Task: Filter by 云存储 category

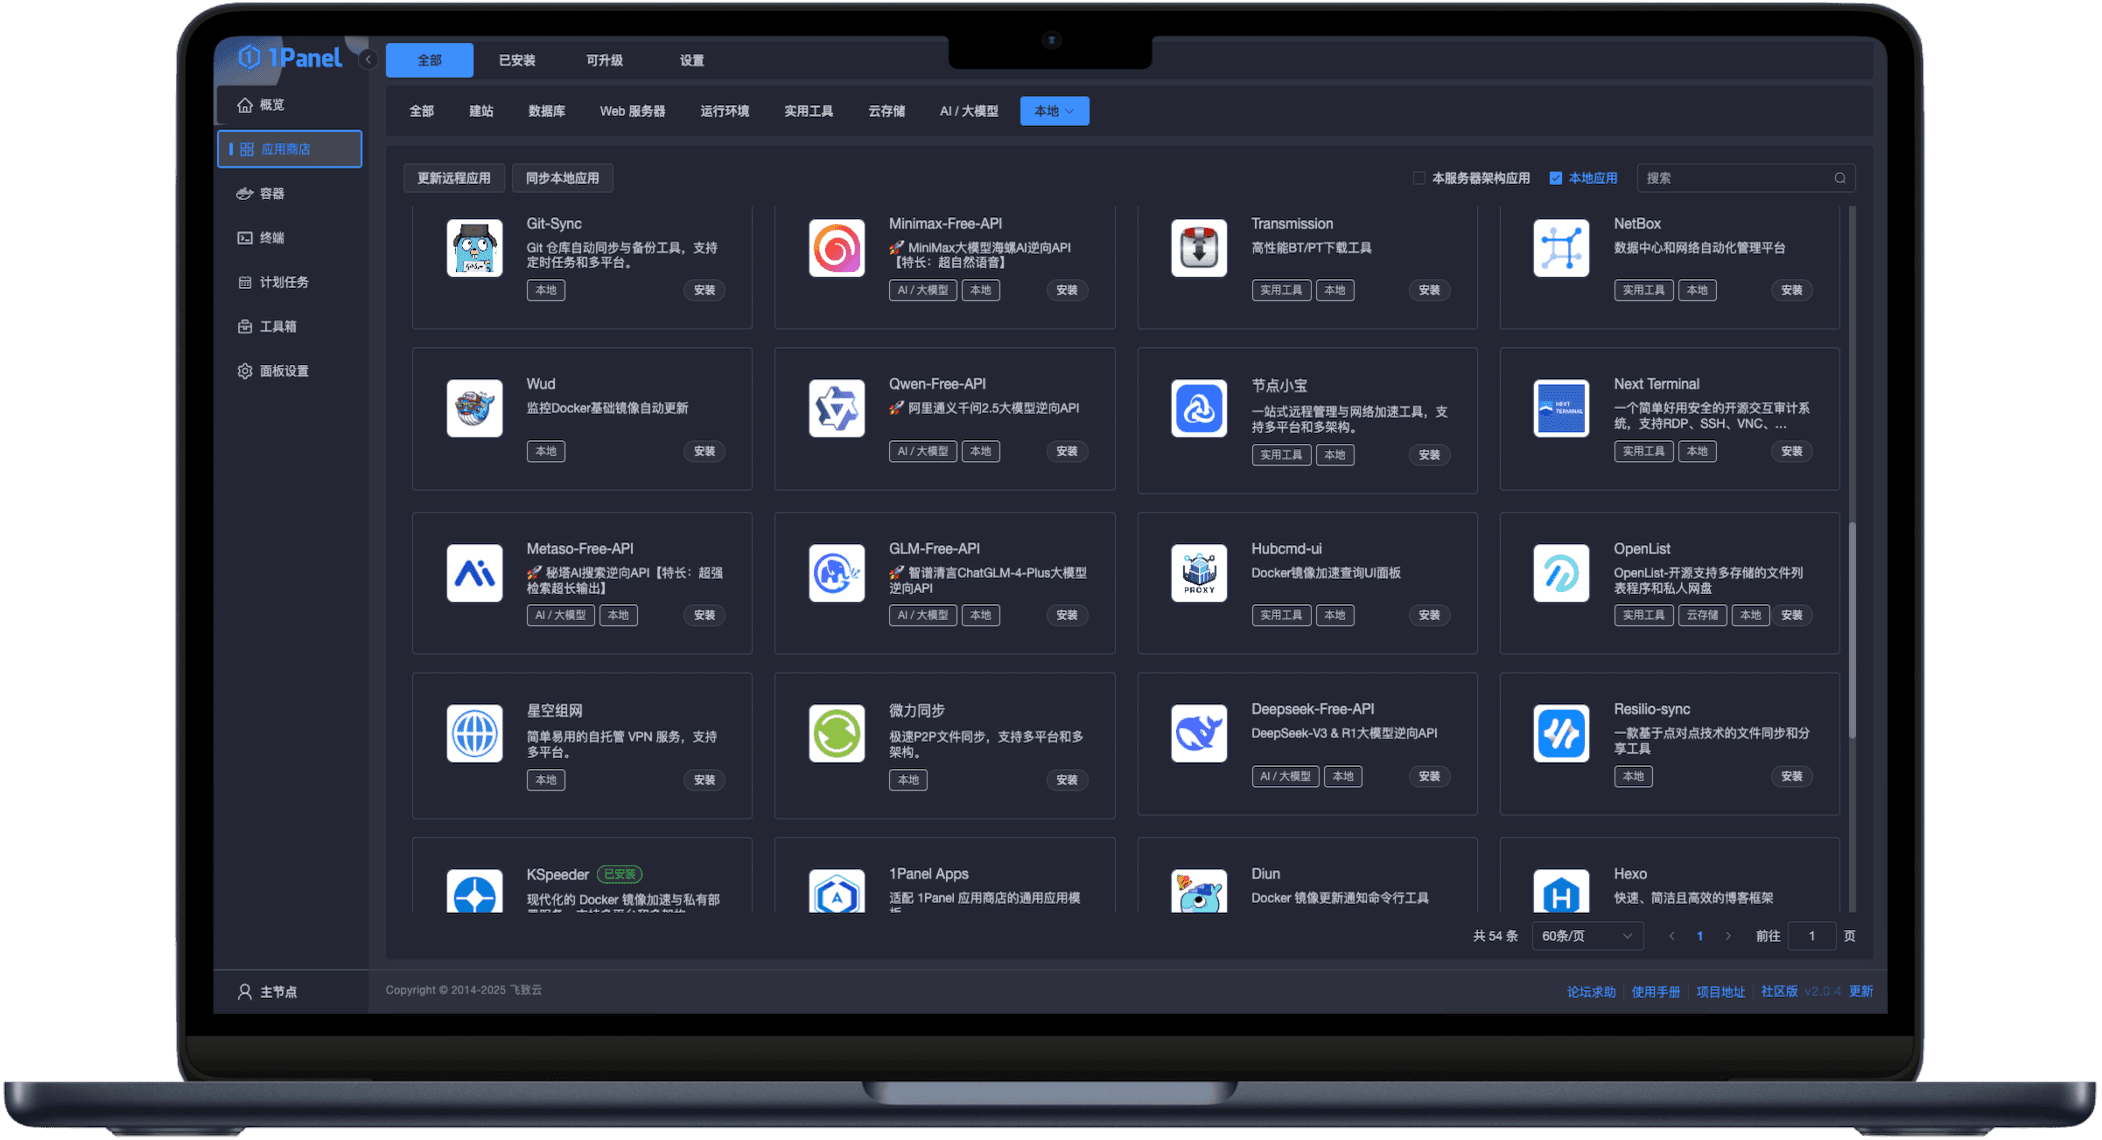Action: coord(886,111)
